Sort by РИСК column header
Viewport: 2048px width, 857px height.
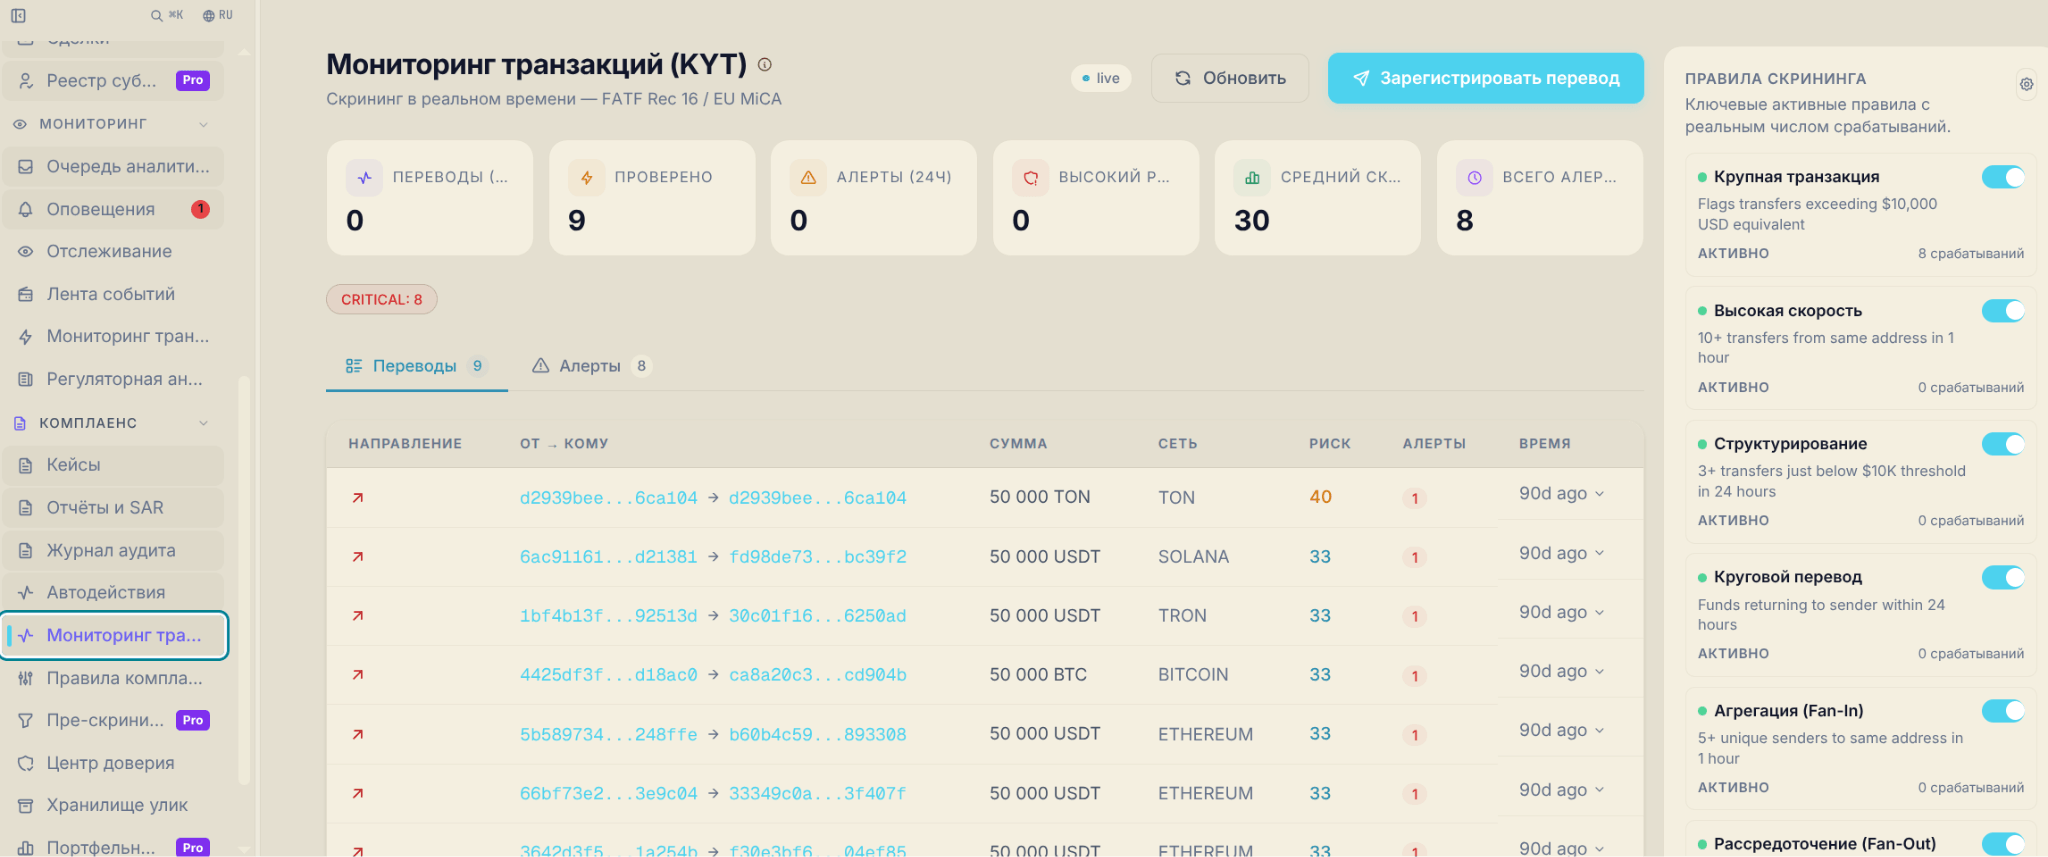pos(1330,444)
